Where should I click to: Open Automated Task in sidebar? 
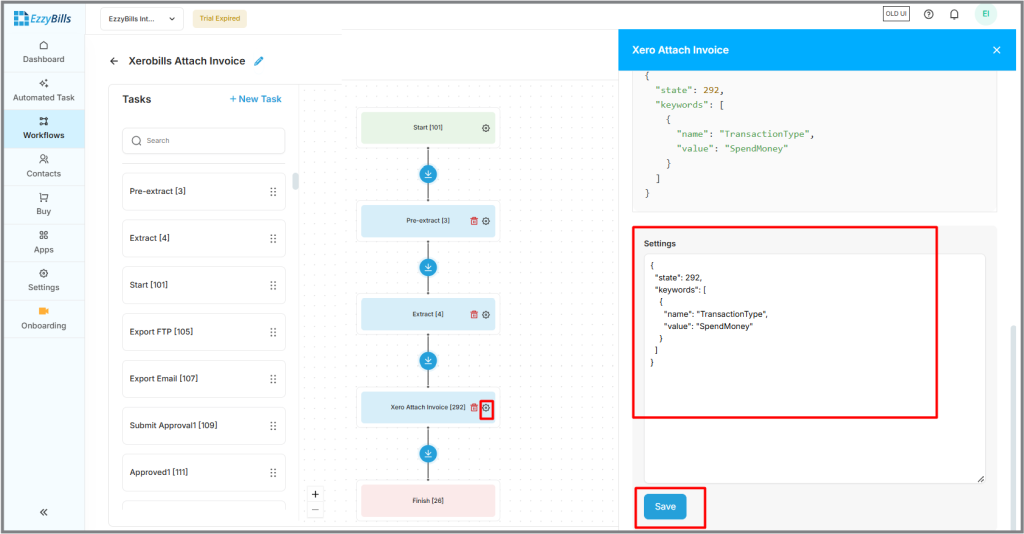click(x=44, y=90)
